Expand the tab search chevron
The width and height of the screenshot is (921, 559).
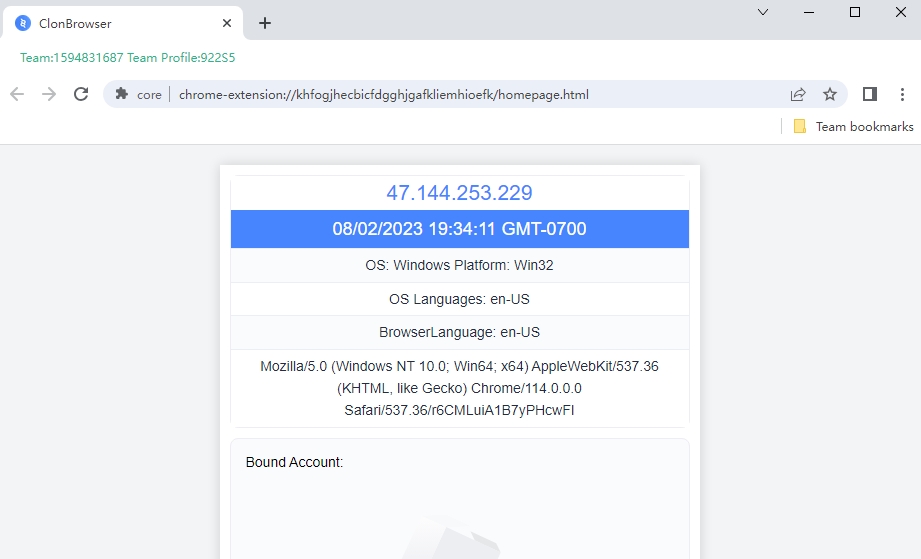coord(763,12)
